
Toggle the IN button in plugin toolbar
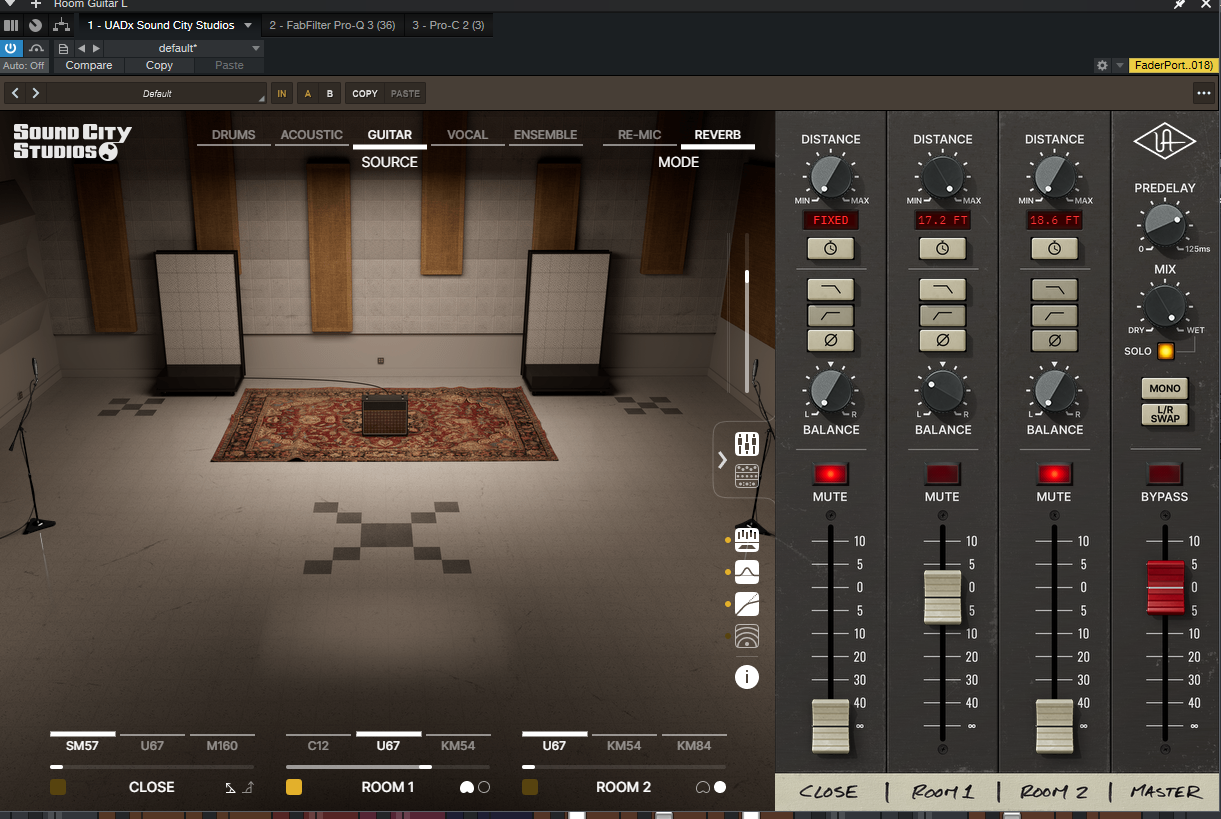tap(282, 93)
